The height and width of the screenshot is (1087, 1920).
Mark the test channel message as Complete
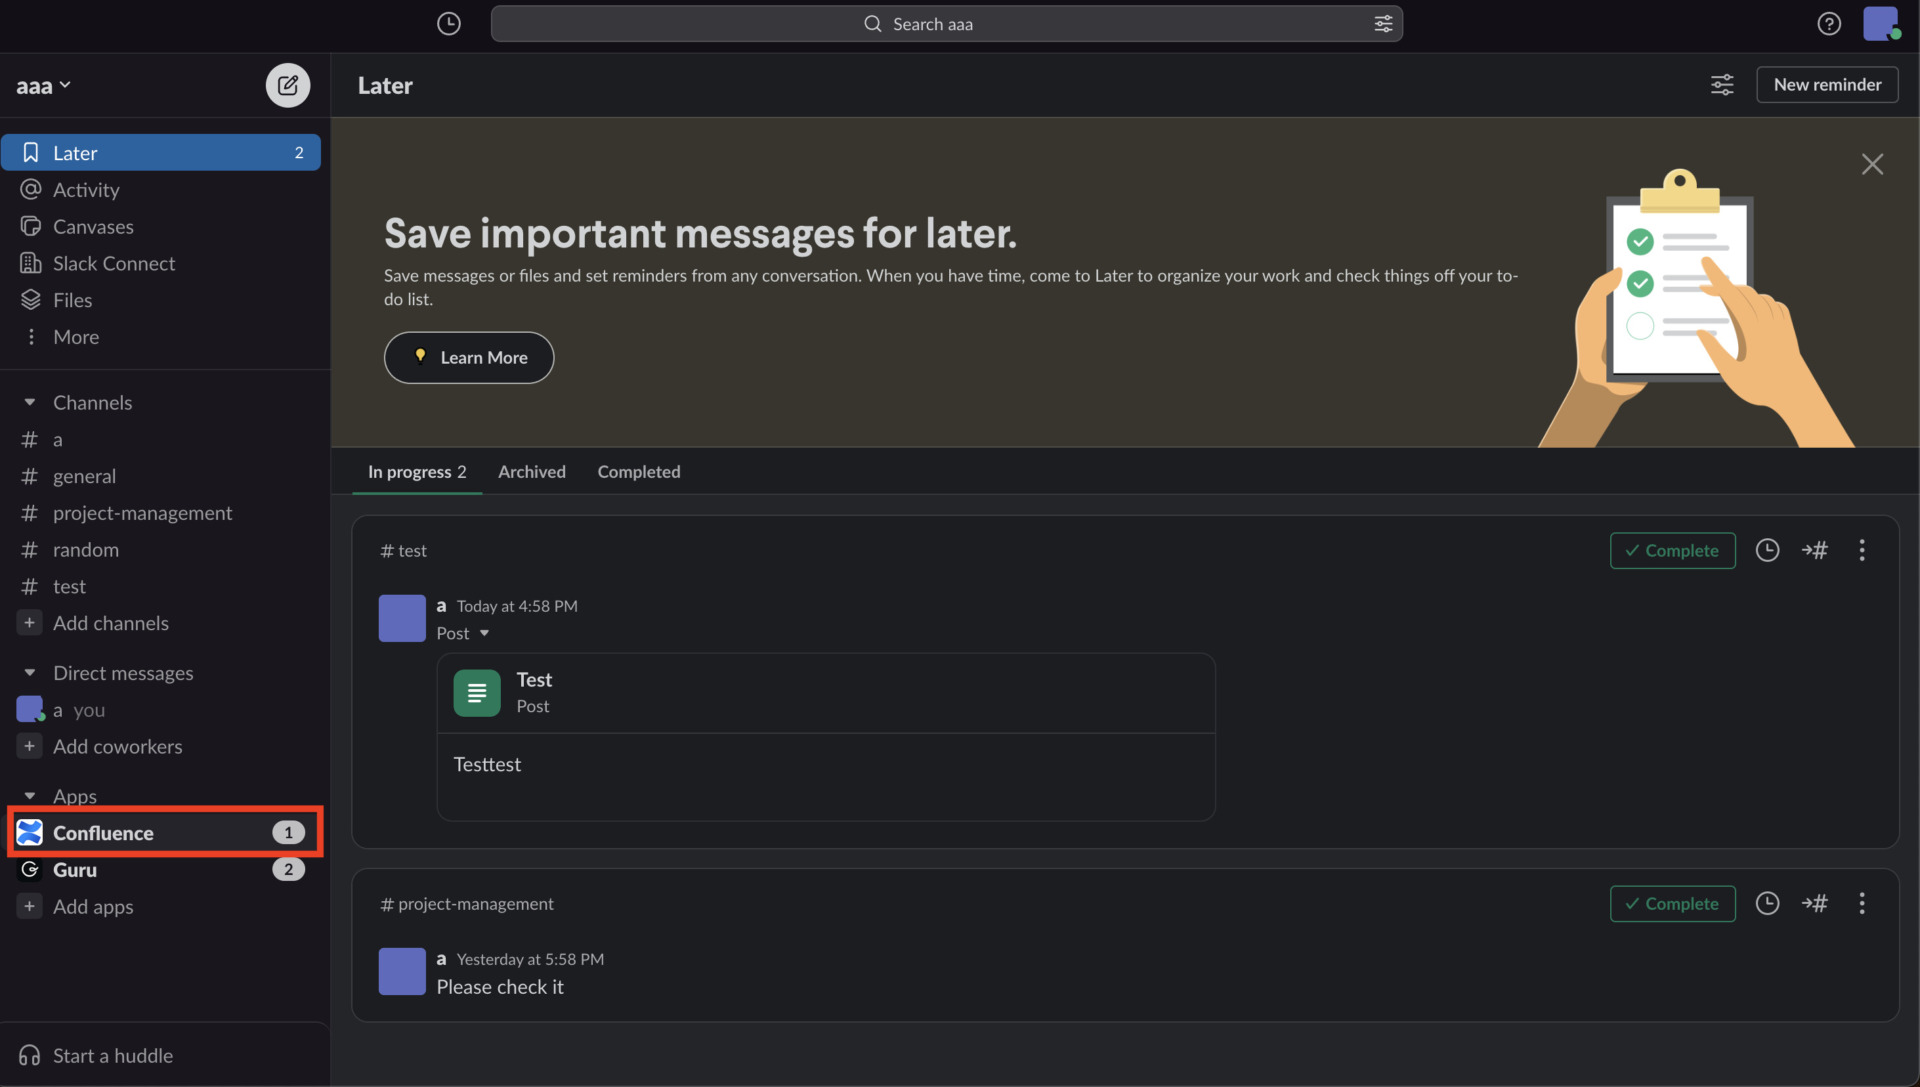(1672, 550)
